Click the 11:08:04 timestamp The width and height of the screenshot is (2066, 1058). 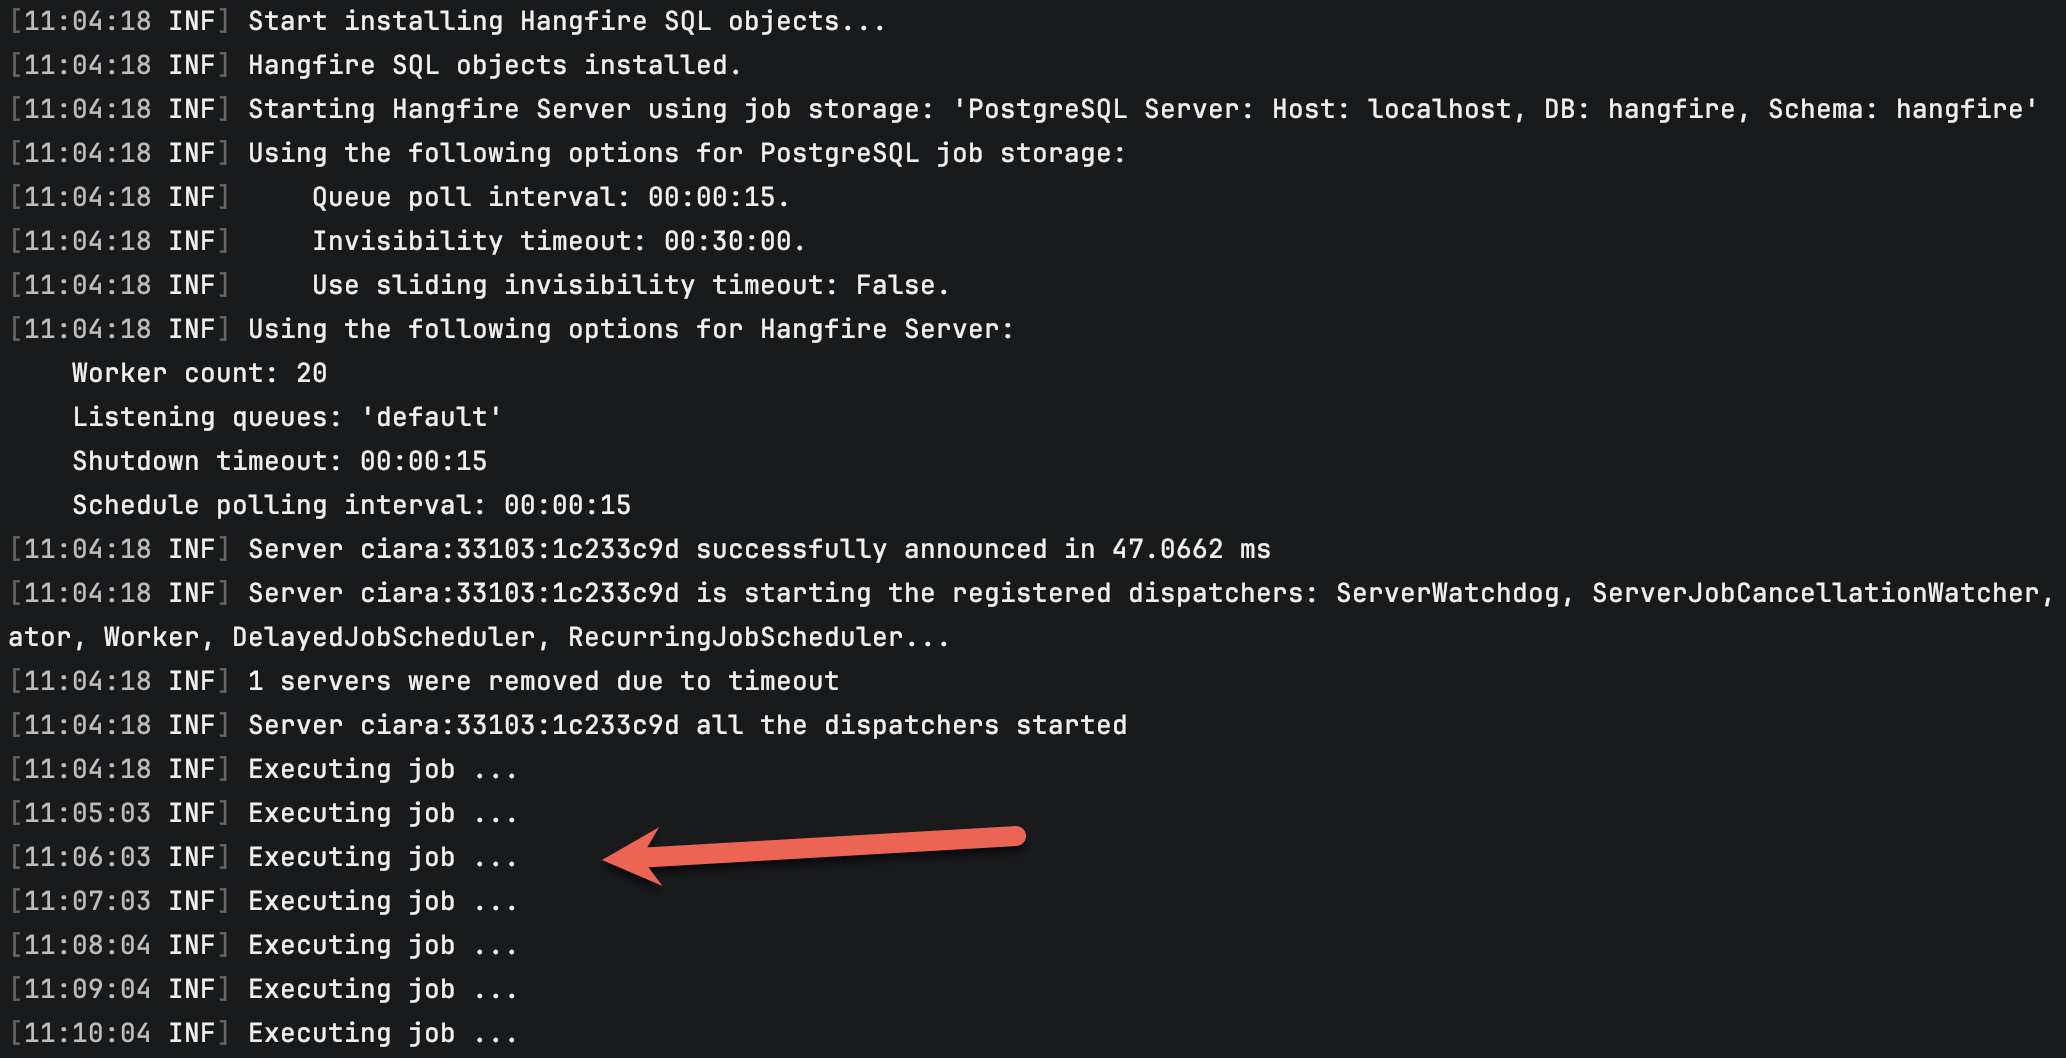pyautogui.click(x=87, y=945)
